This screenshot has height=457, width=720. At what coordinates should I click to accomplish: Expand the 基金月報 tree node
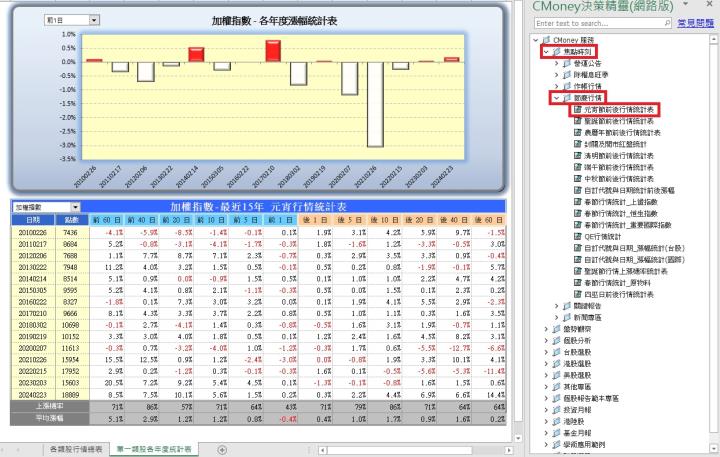point(546,433)
